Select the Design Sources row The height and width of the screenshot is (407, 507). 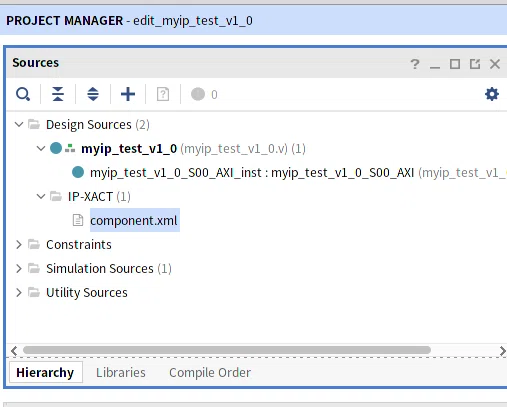[x=98, y=125]
